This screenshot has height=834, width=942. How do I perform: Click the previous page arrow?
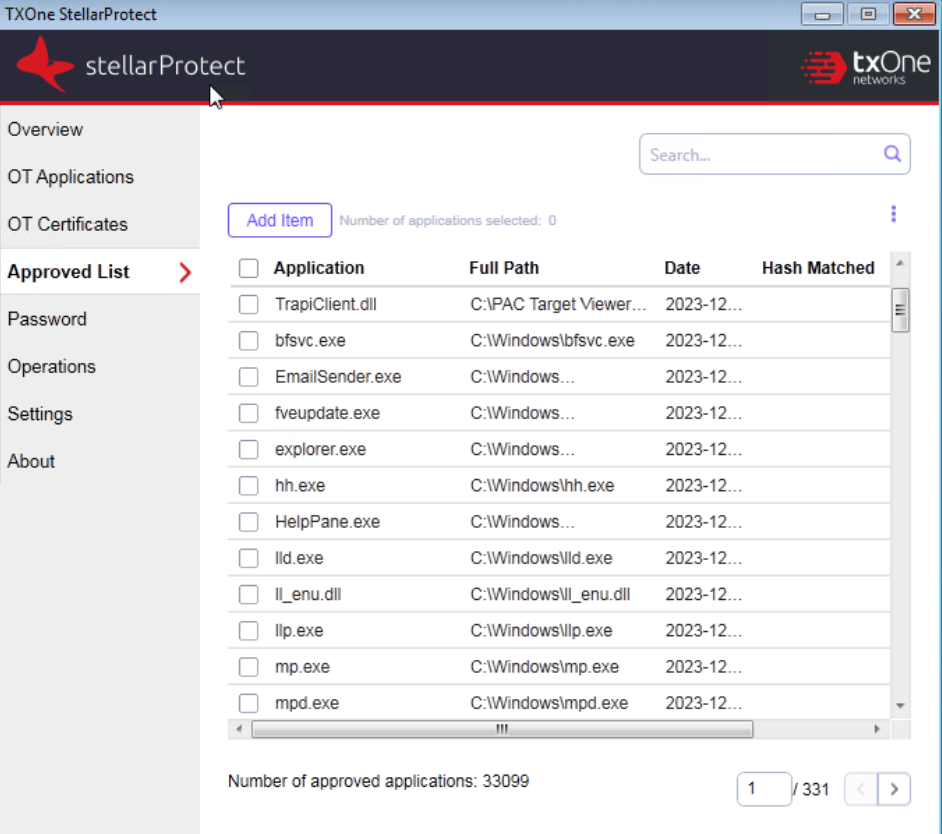pos(861,789)
